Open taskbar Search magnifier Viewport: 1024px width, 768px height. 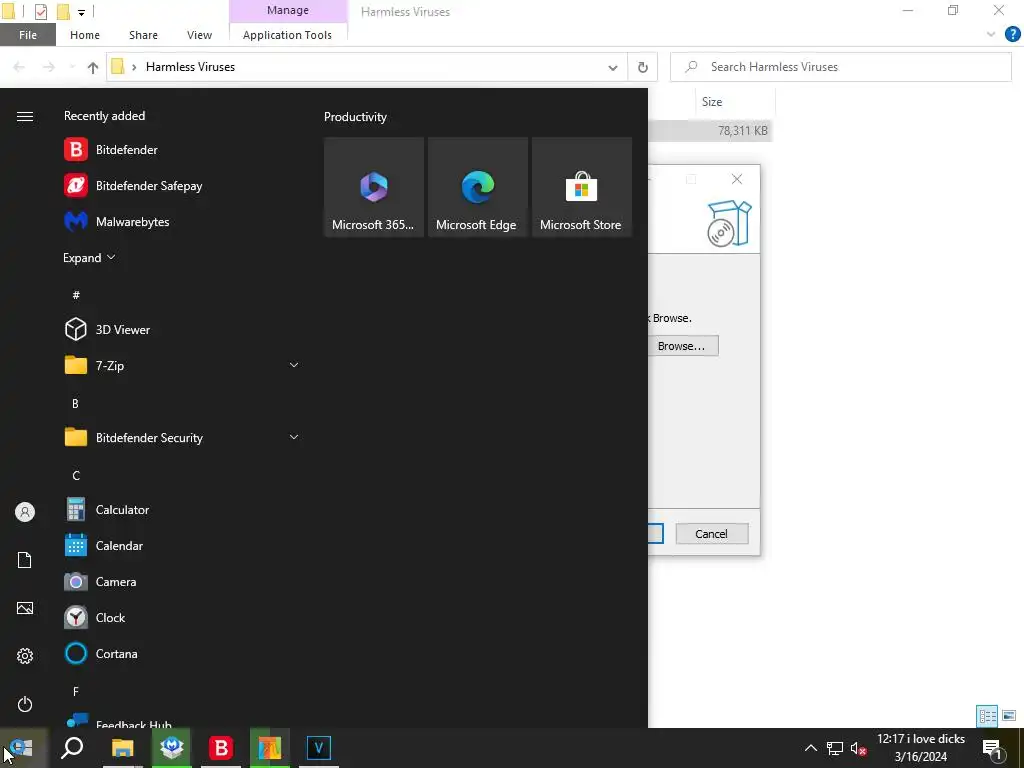[72, 748]
